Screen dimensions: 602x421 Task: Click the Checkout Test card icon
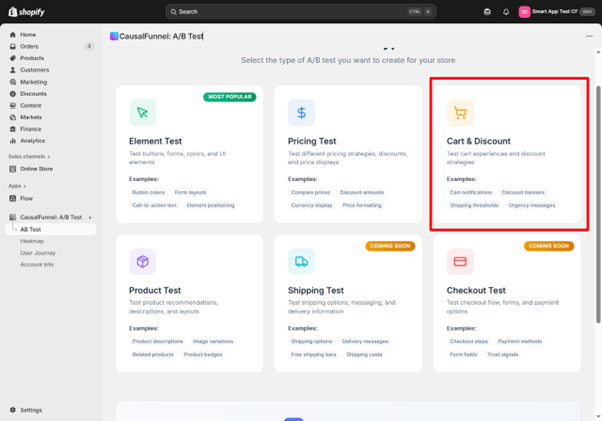pos(460,262)
